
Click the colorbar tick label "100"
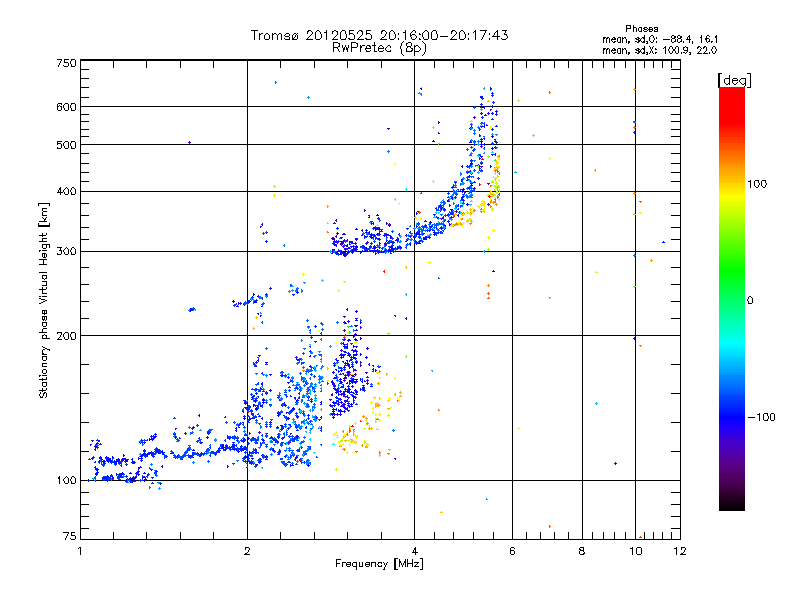click(757, 184)
